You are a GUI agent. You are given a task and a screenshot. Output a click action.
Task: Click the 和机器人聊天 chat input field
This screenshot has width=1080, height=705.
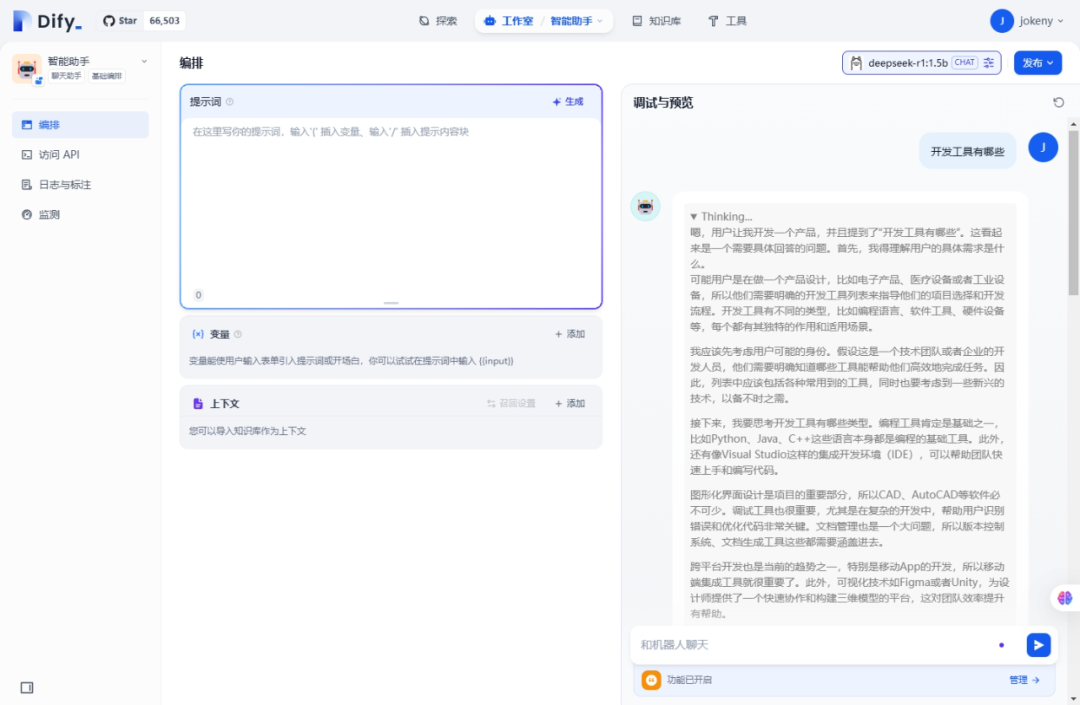tap(813, 645)
